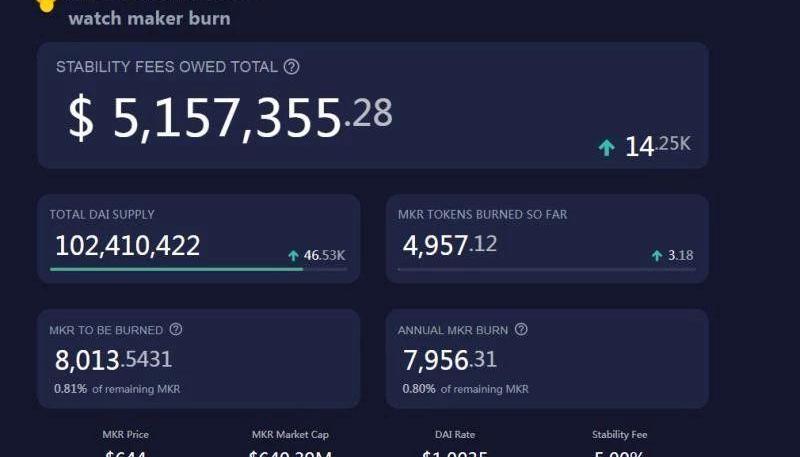Click the 0.81% of remaining MKR text
The width and height of the screenshot is (800, 457).
point(116,389)
